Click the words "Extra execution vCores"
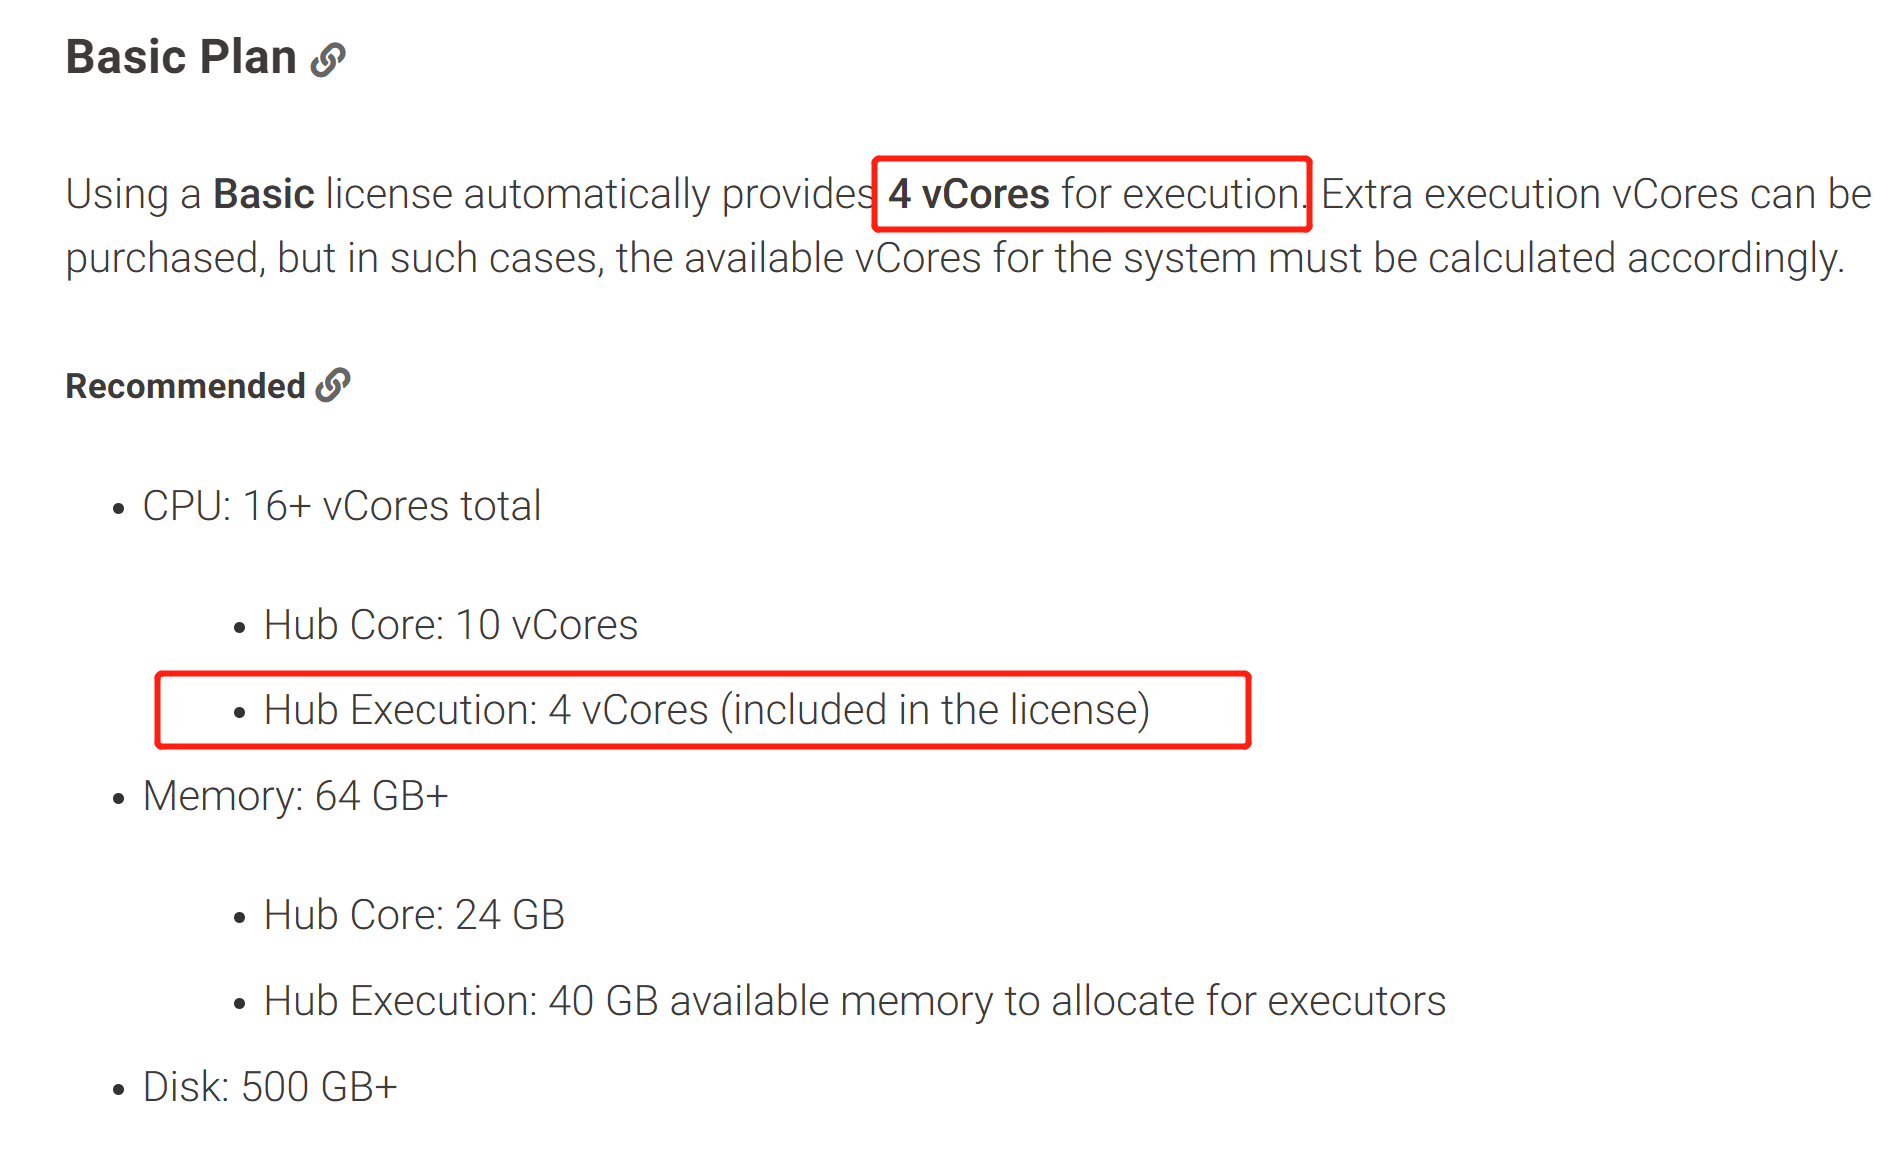The height and width of the screenshot is (1170, 1902). (x=1530, y=194)
